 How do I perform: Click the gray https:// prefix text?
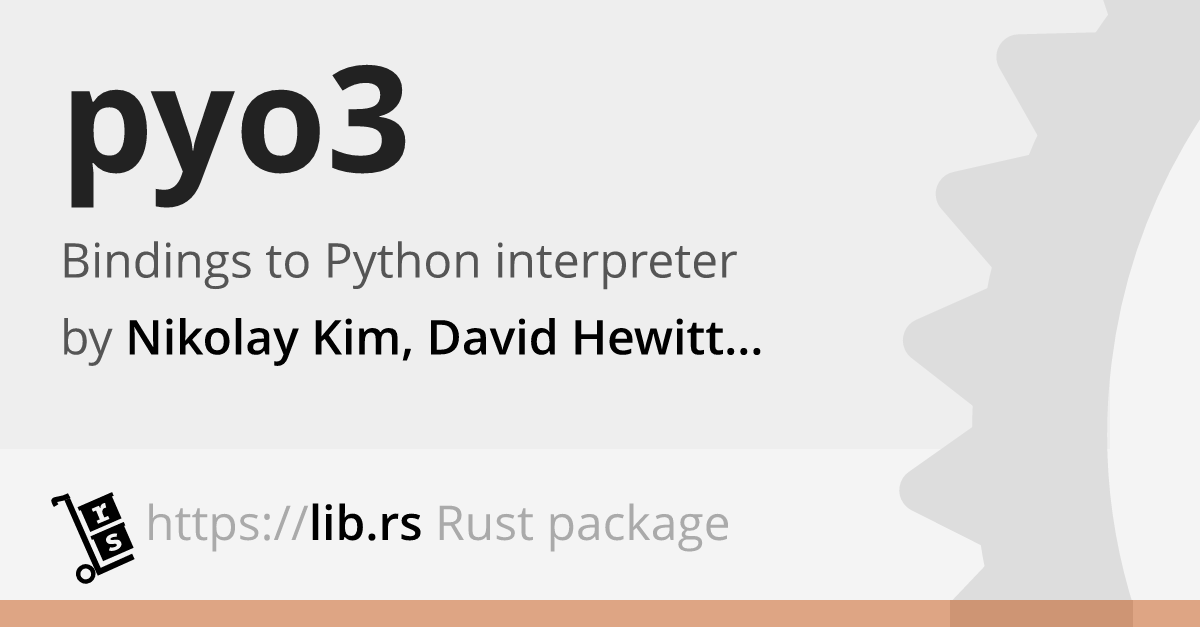tap(223, 523)
